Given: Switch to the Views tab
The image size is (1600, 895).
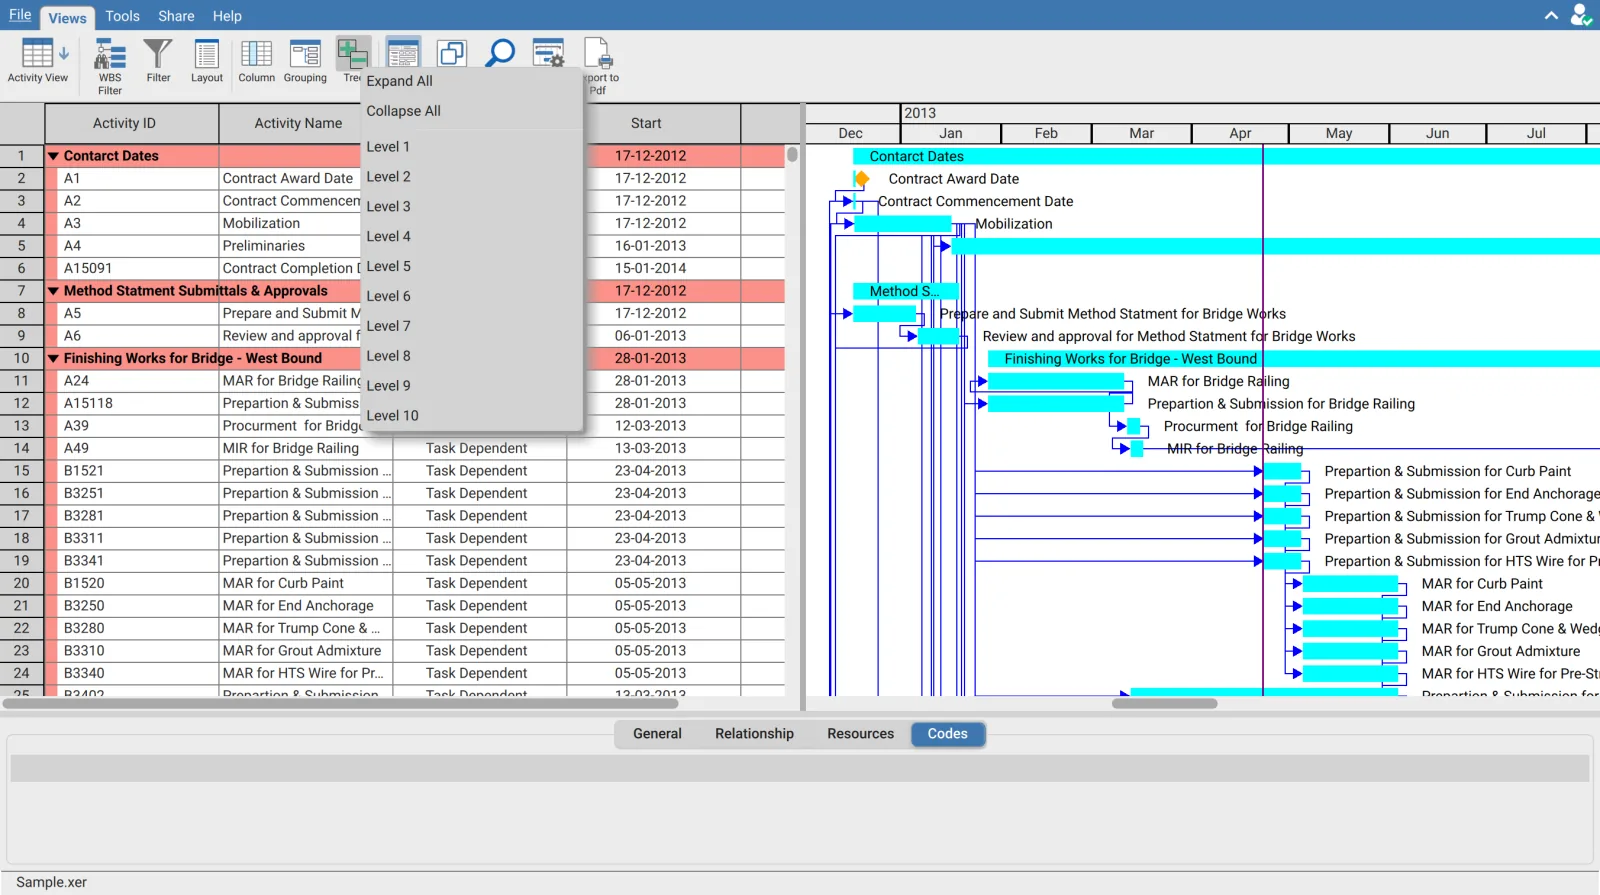Looking at the screenshot, I should (x=67, y=17).
